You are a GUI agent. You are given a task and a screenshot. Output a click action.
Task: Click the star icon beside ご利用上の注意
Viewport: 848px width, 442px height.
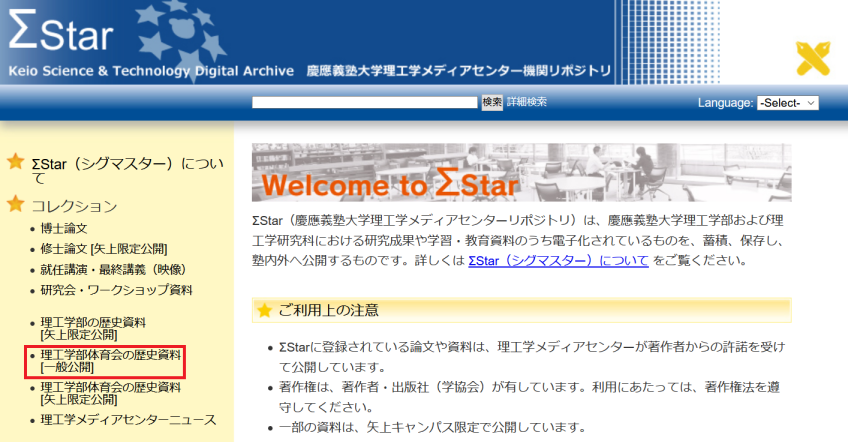(x=264, y=311)
